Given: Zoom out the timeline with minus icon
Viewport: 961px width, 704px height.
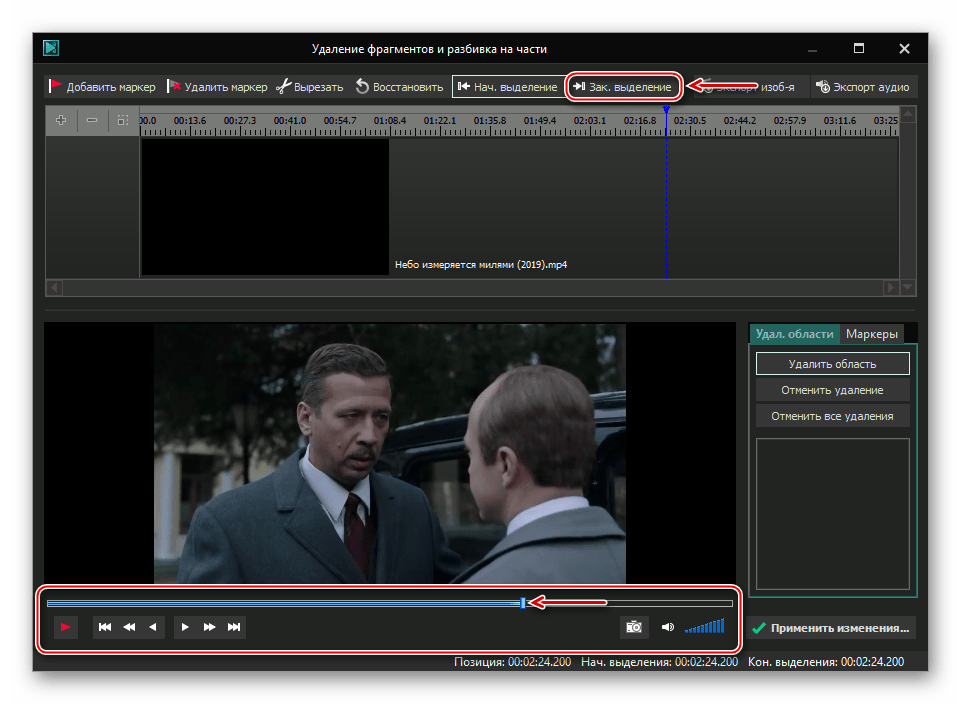Looking at the screenshot, I should 92,120.
